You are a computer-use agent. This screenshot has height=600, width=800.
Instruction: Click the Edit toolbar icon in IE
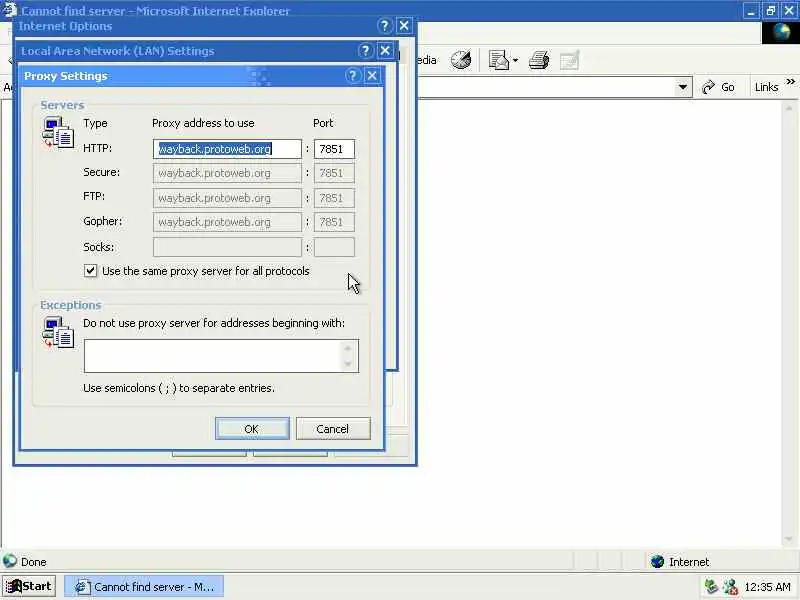tap(569, 60)
